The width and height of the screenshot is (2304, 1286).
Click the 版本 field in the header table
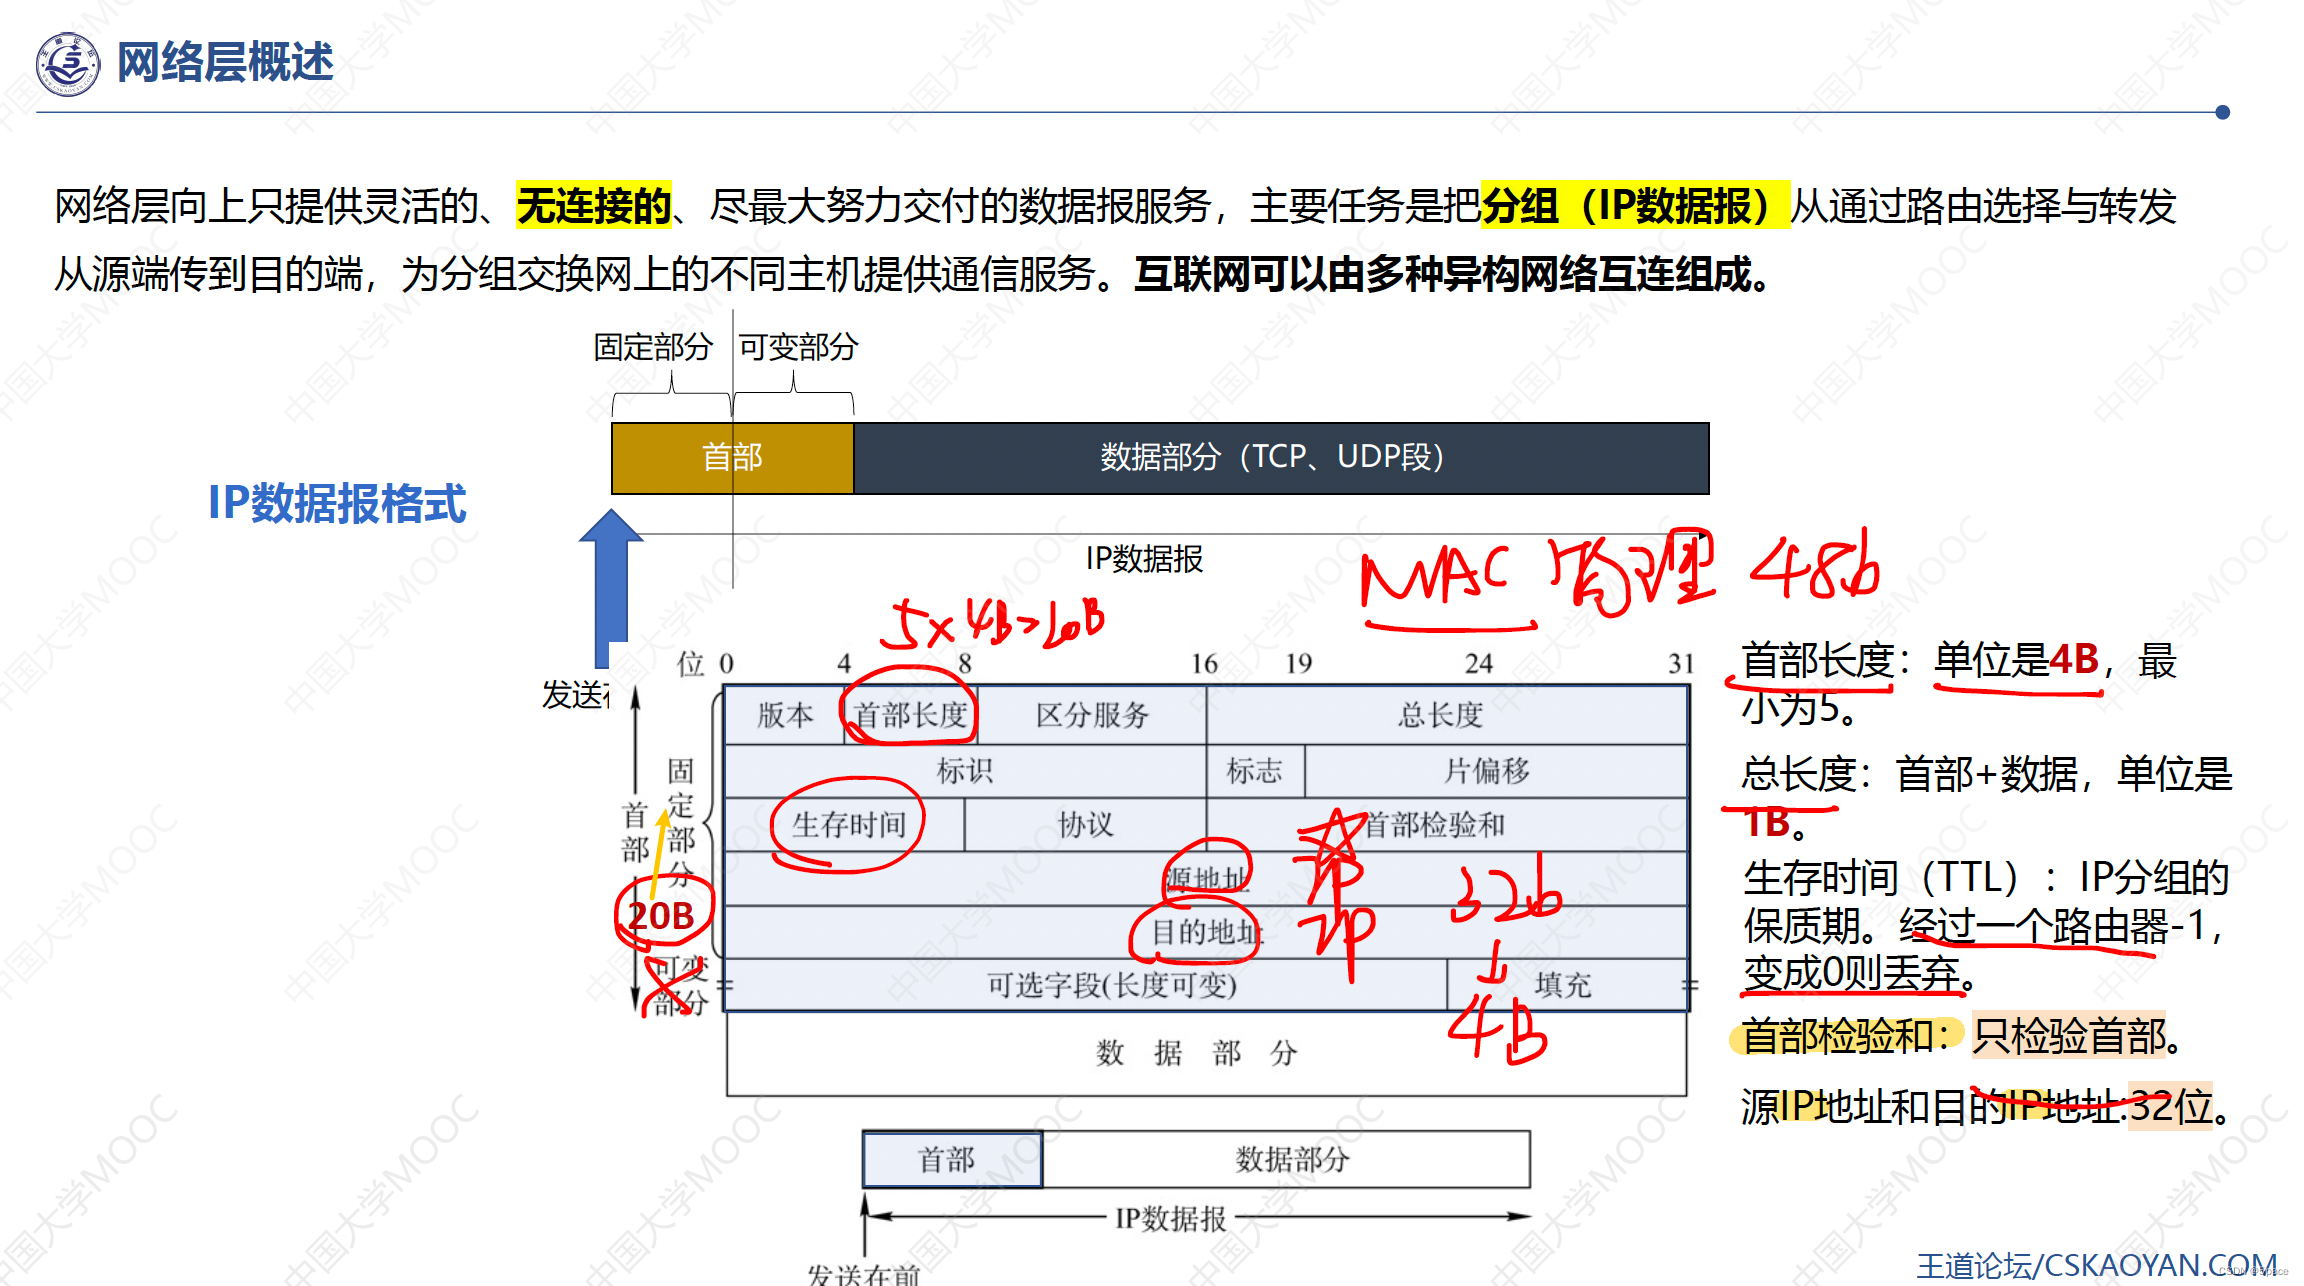coord(785,715)
